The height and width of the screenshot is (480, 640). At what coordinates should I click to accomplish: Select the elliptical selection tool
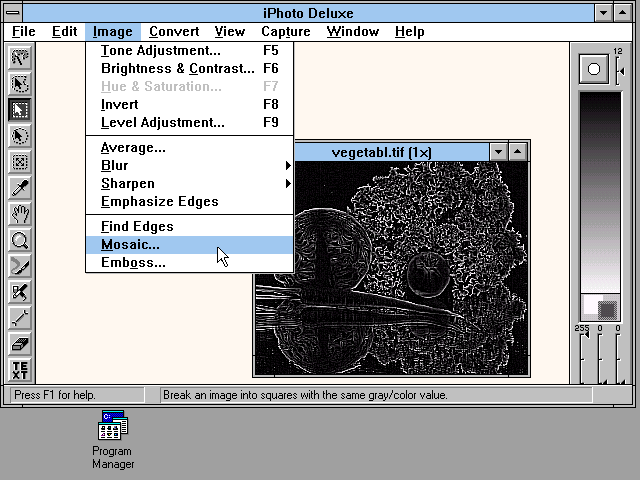(x=20, y=136)
